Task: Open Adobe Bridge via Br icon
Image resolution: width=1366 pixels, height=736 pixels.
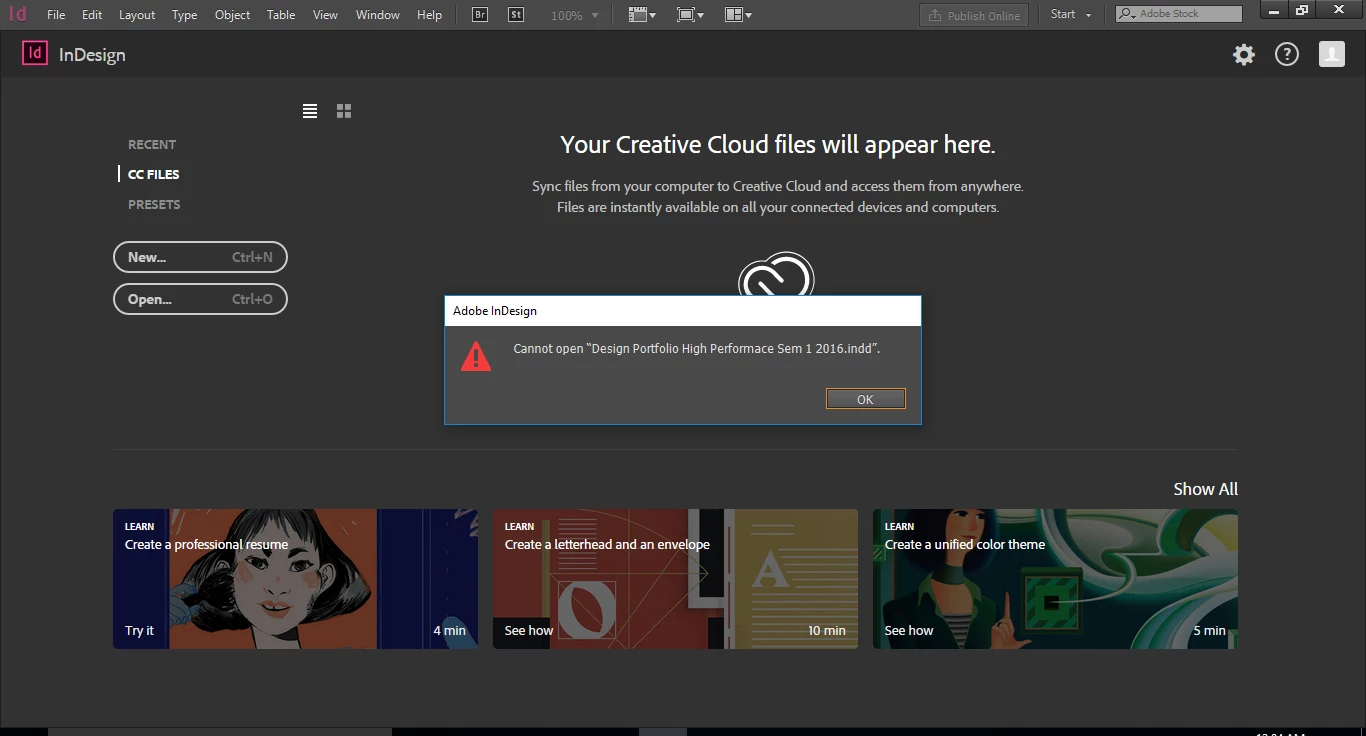Action: click(480, 15)
